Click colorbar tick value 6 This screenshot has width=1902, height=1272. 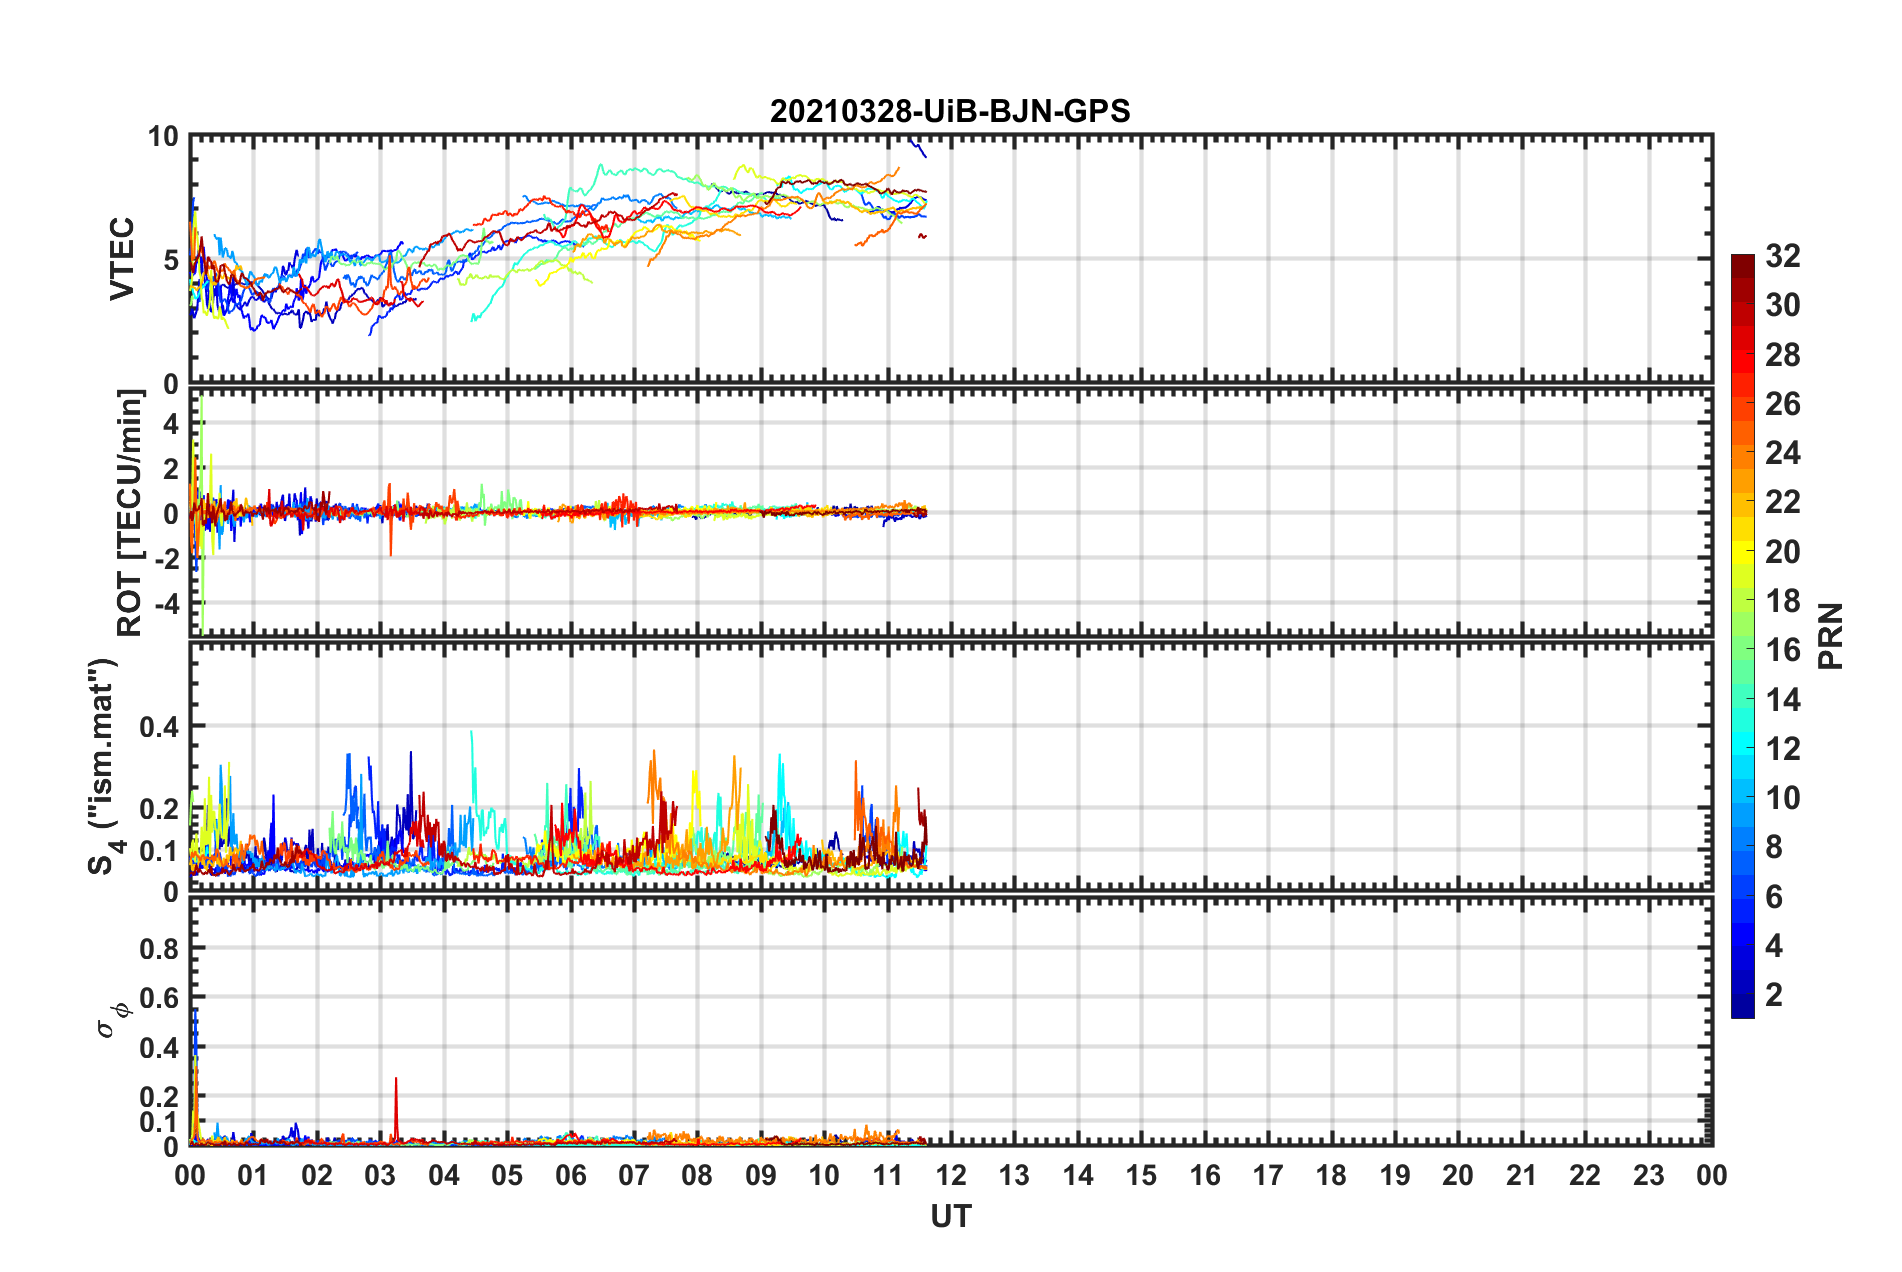pos(1774,897)
